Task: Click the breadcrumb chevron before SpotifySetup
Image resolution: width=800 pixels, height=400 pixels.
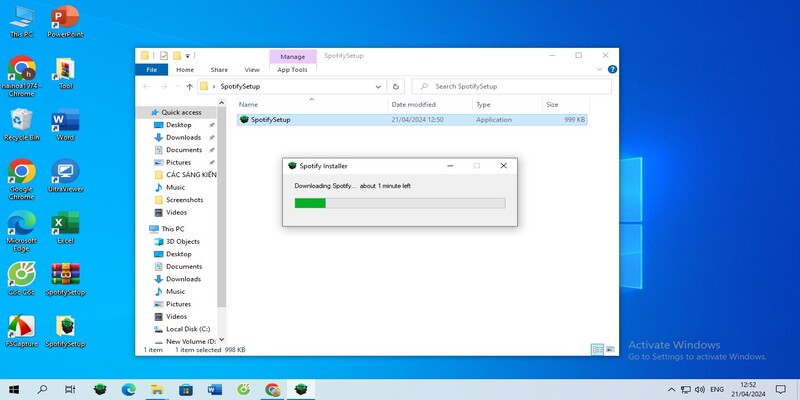Action: coord(214,87)
